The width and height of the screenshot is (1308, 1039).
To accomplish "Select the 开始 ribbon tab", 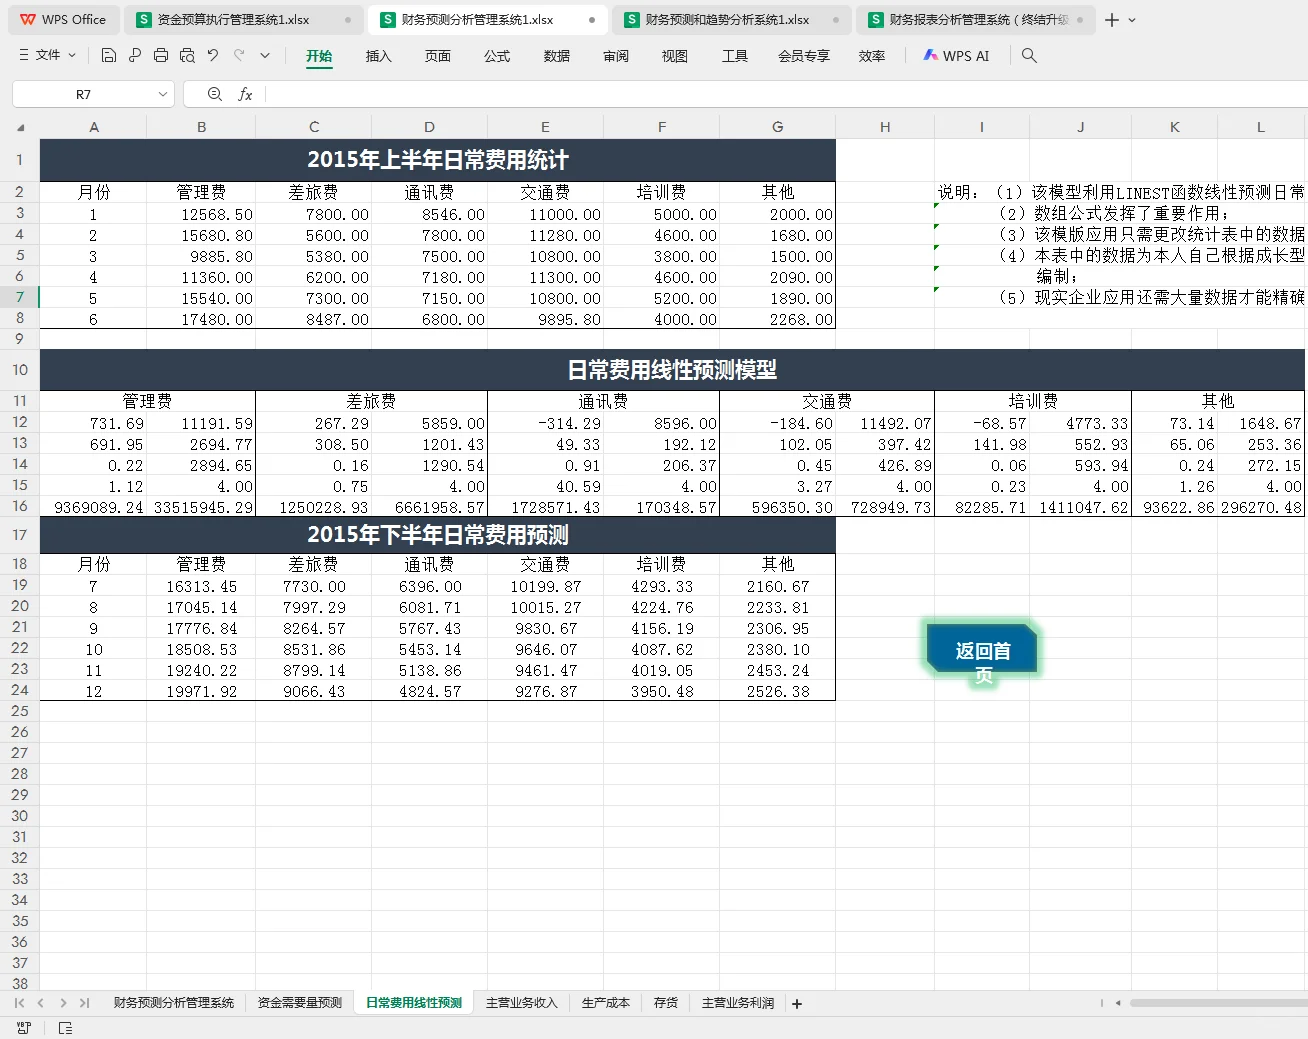I will click(319, 56).
